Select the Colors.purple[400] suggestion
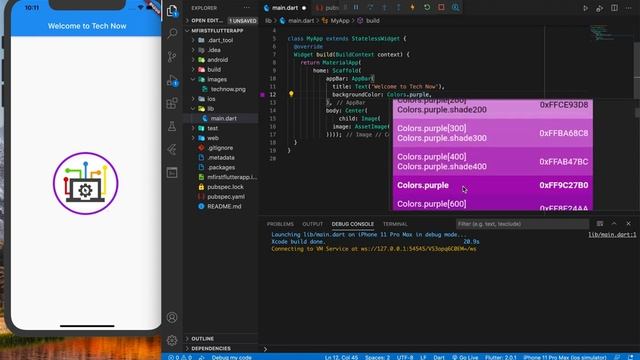The width and height of the screenshot is (640, 360). point(493,162)
